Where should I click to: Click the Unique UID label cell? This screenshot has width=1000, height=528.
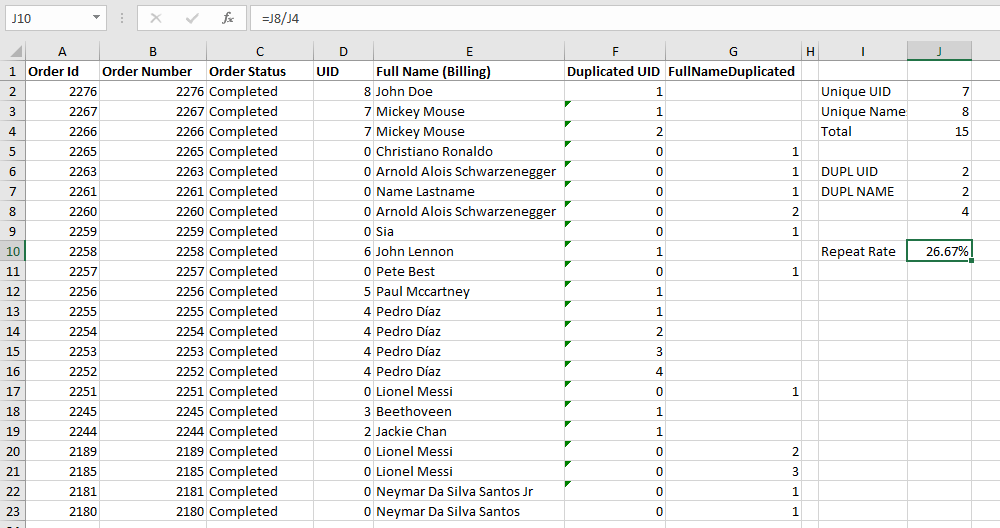coord(863,91)
